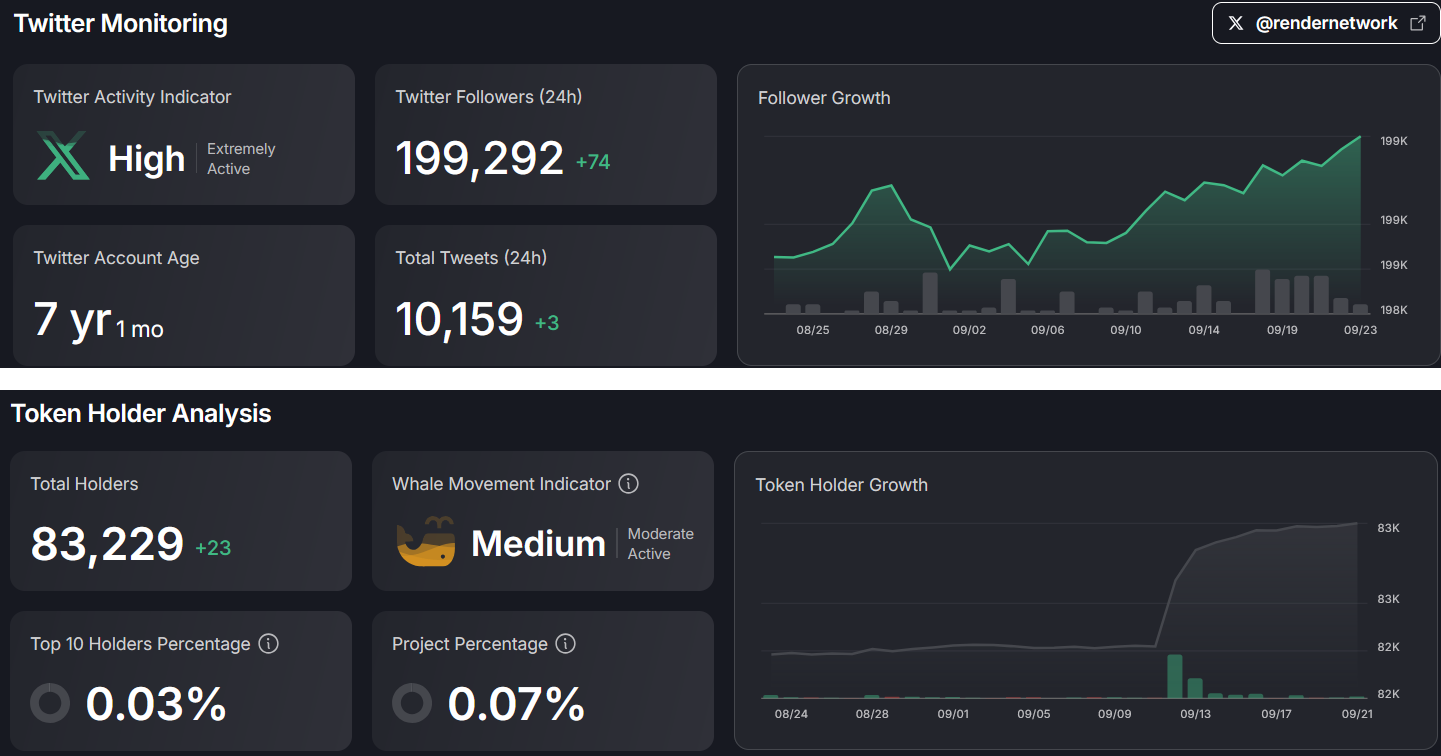Screen dimensions: 1441x756
Task: Click the green X logo in Twitter Activity Indicator
Action: tap(63, 156)
